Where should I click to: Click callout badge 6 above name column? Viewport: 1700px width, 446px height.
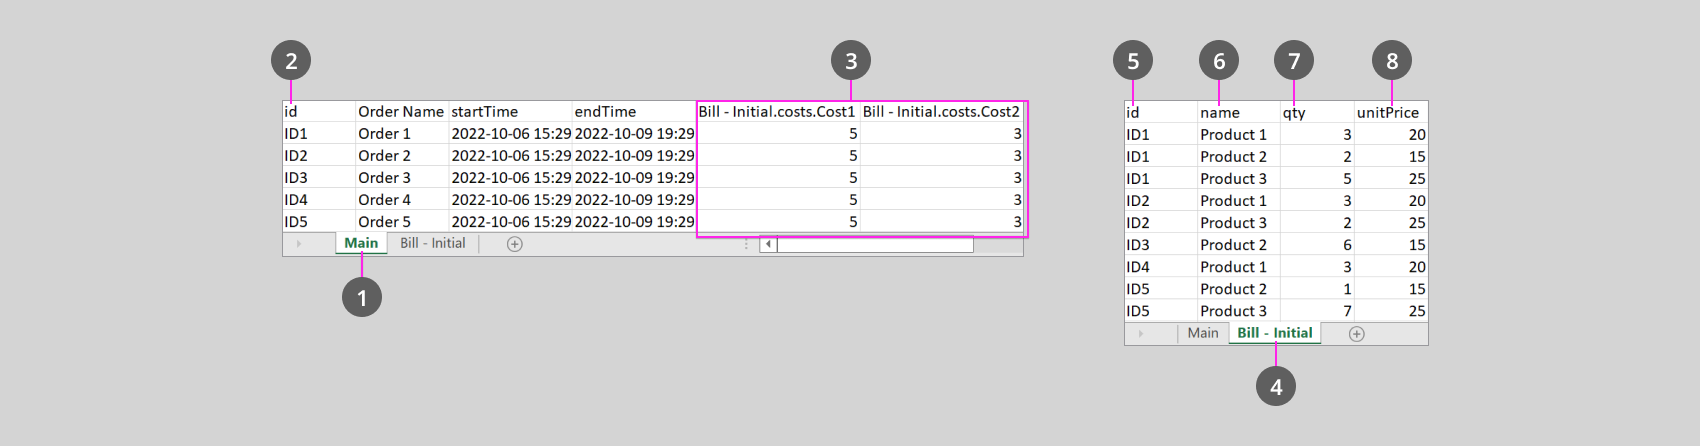(1219, 61)
